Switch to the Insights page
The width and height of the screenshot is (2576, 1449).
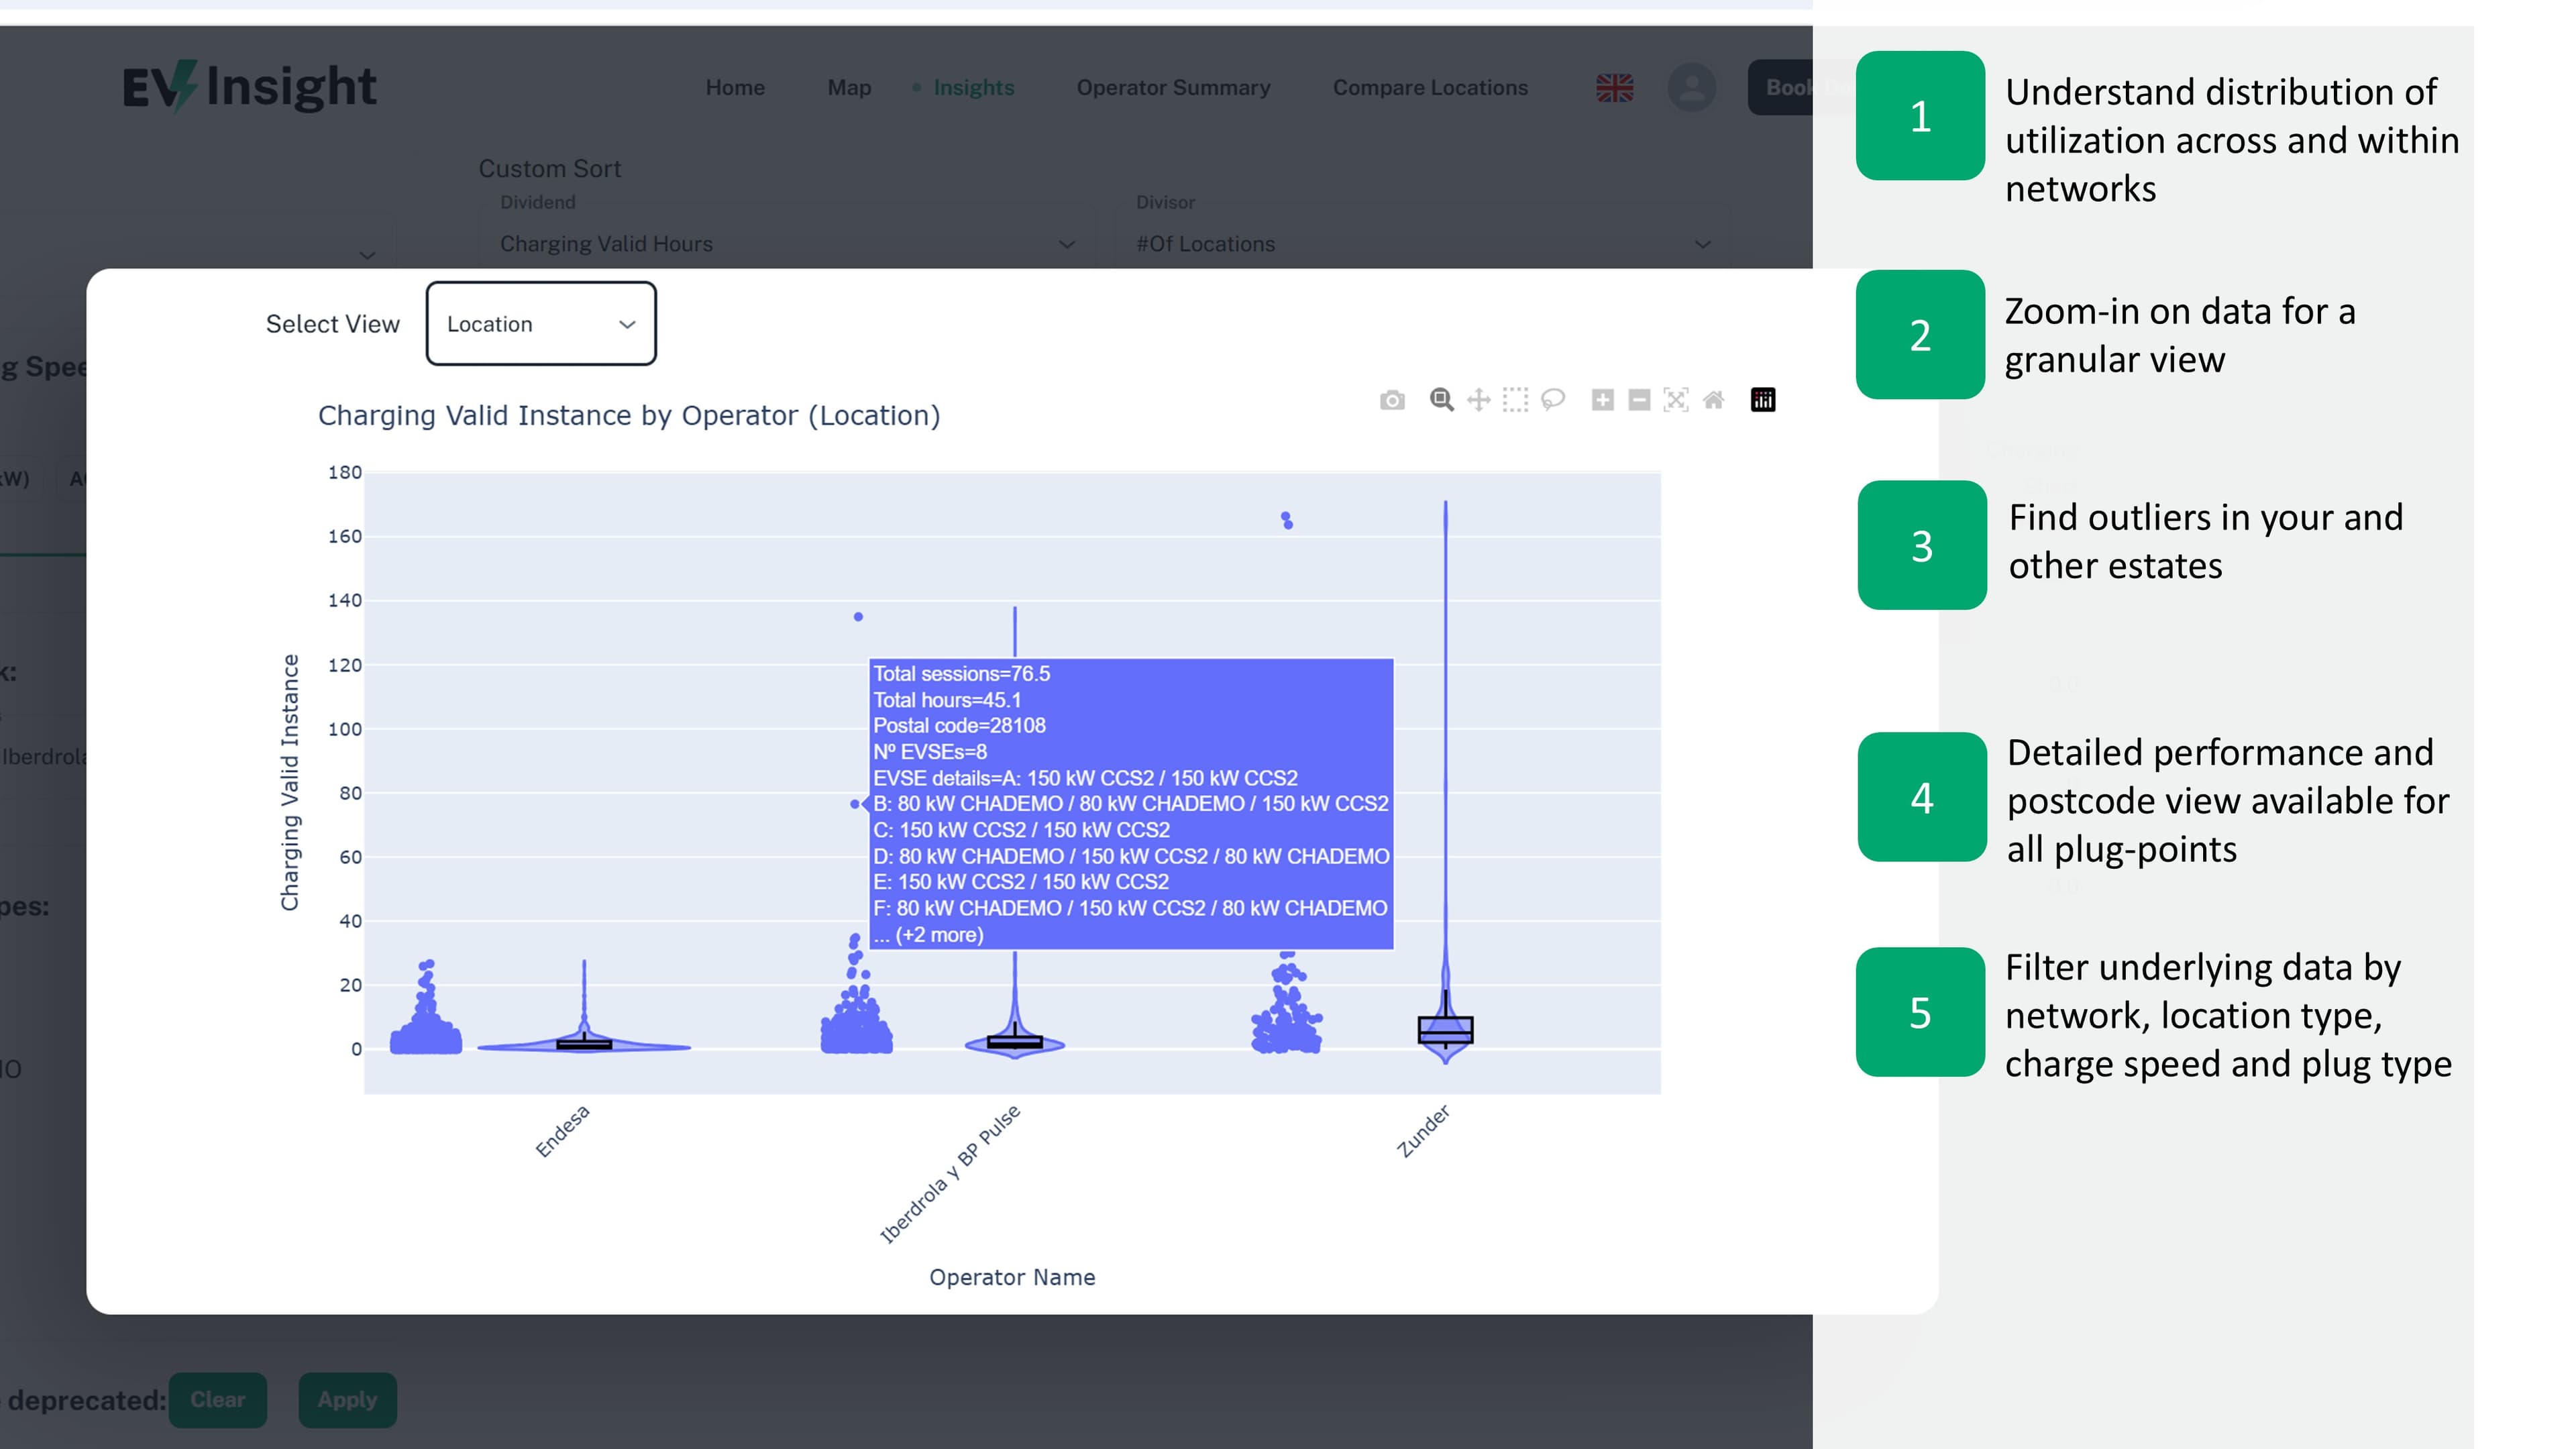tap(974, 88)
